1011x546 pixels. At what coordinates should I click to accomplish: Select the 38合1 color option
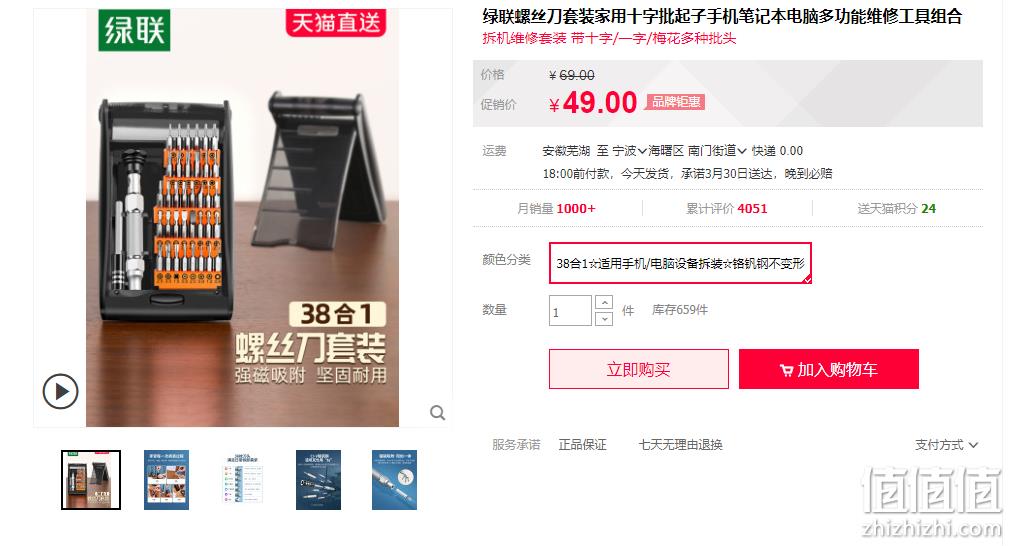(680, 263)
